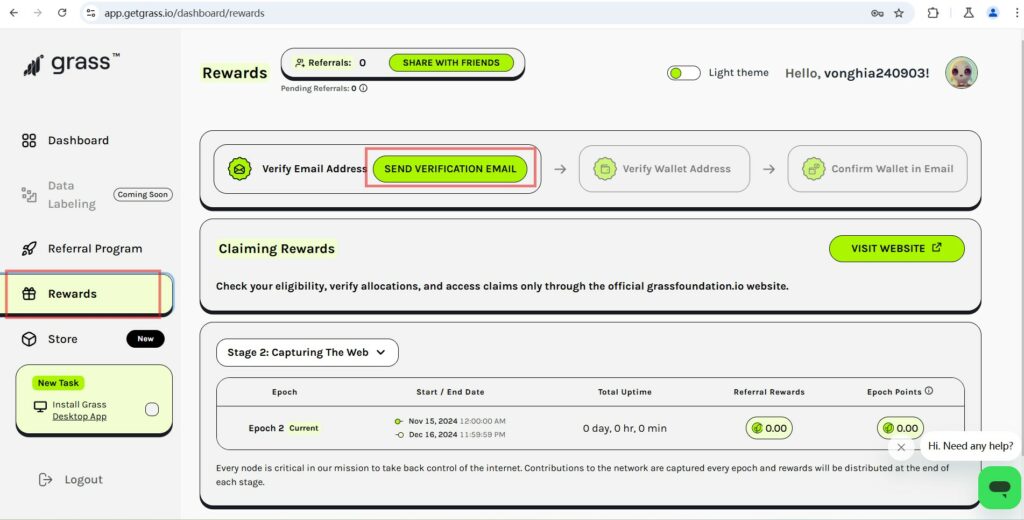Click the Share With Friends button
This screenshot has height=520, width=1024.
pyautogui.click(x=450, y=63)
